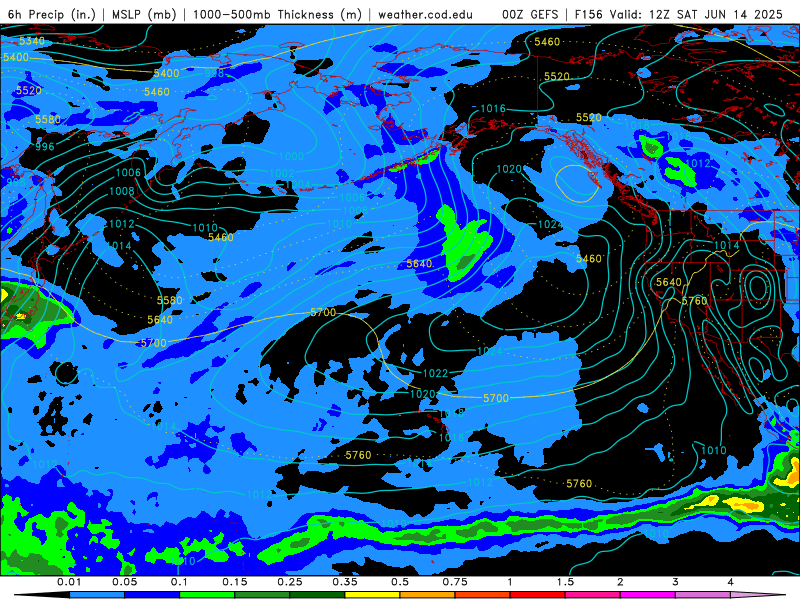Select the yellow 0.35–0.5 legend swatch
800x600 pixels.
click(x=372, y=595)
